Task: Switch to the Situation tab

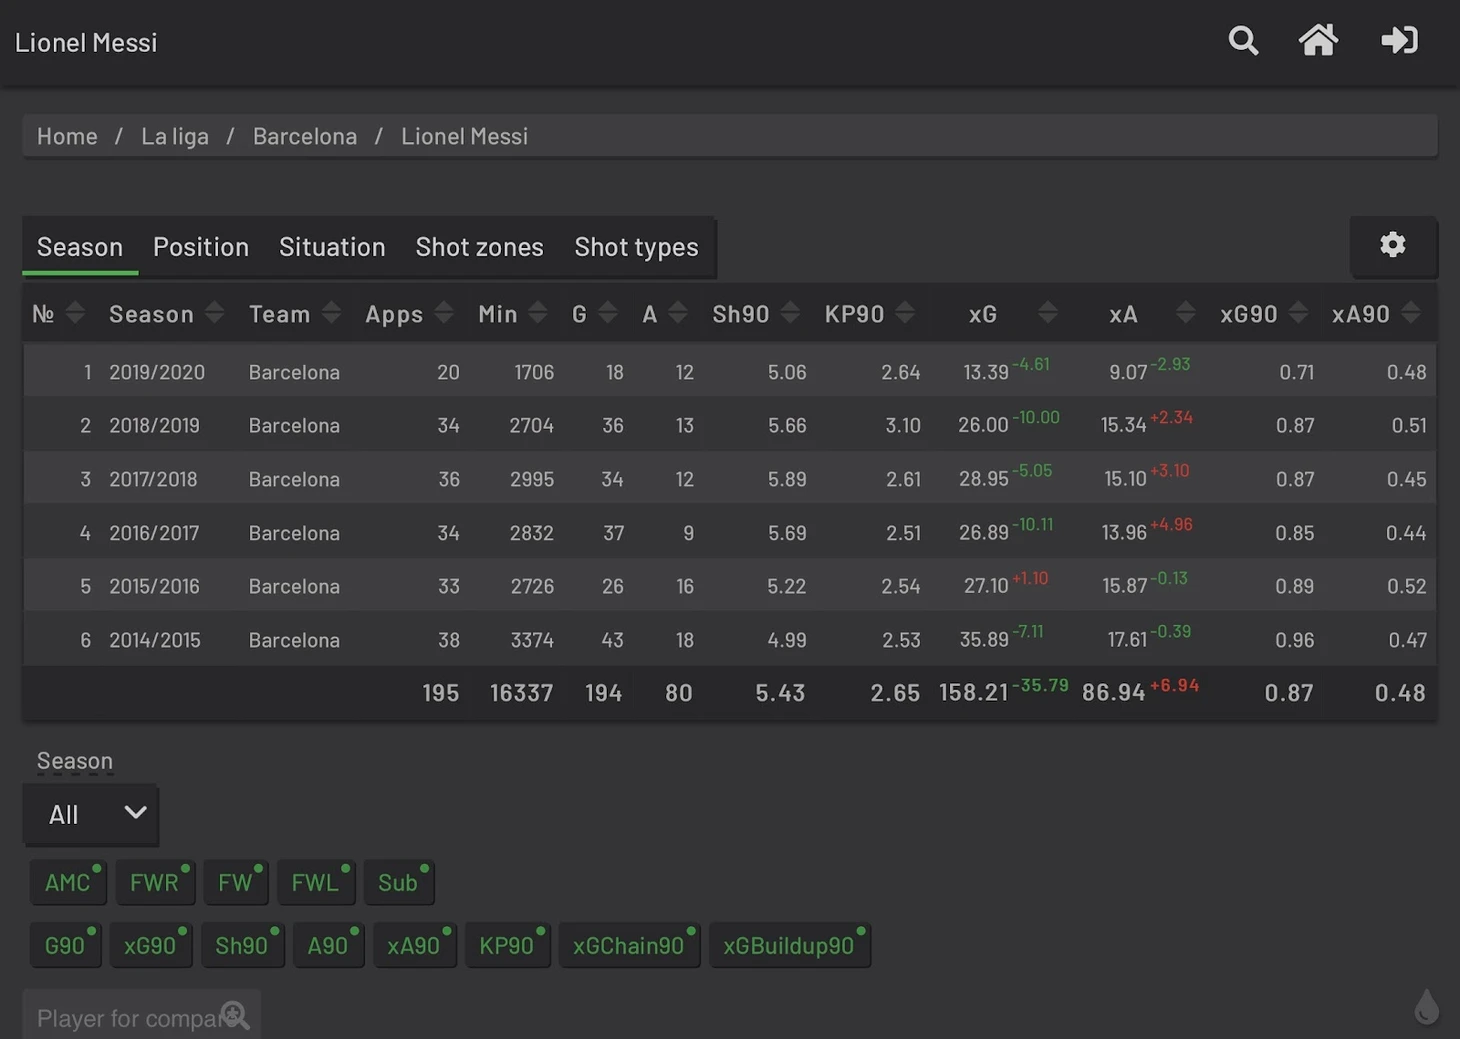Action: click(332, 247)
